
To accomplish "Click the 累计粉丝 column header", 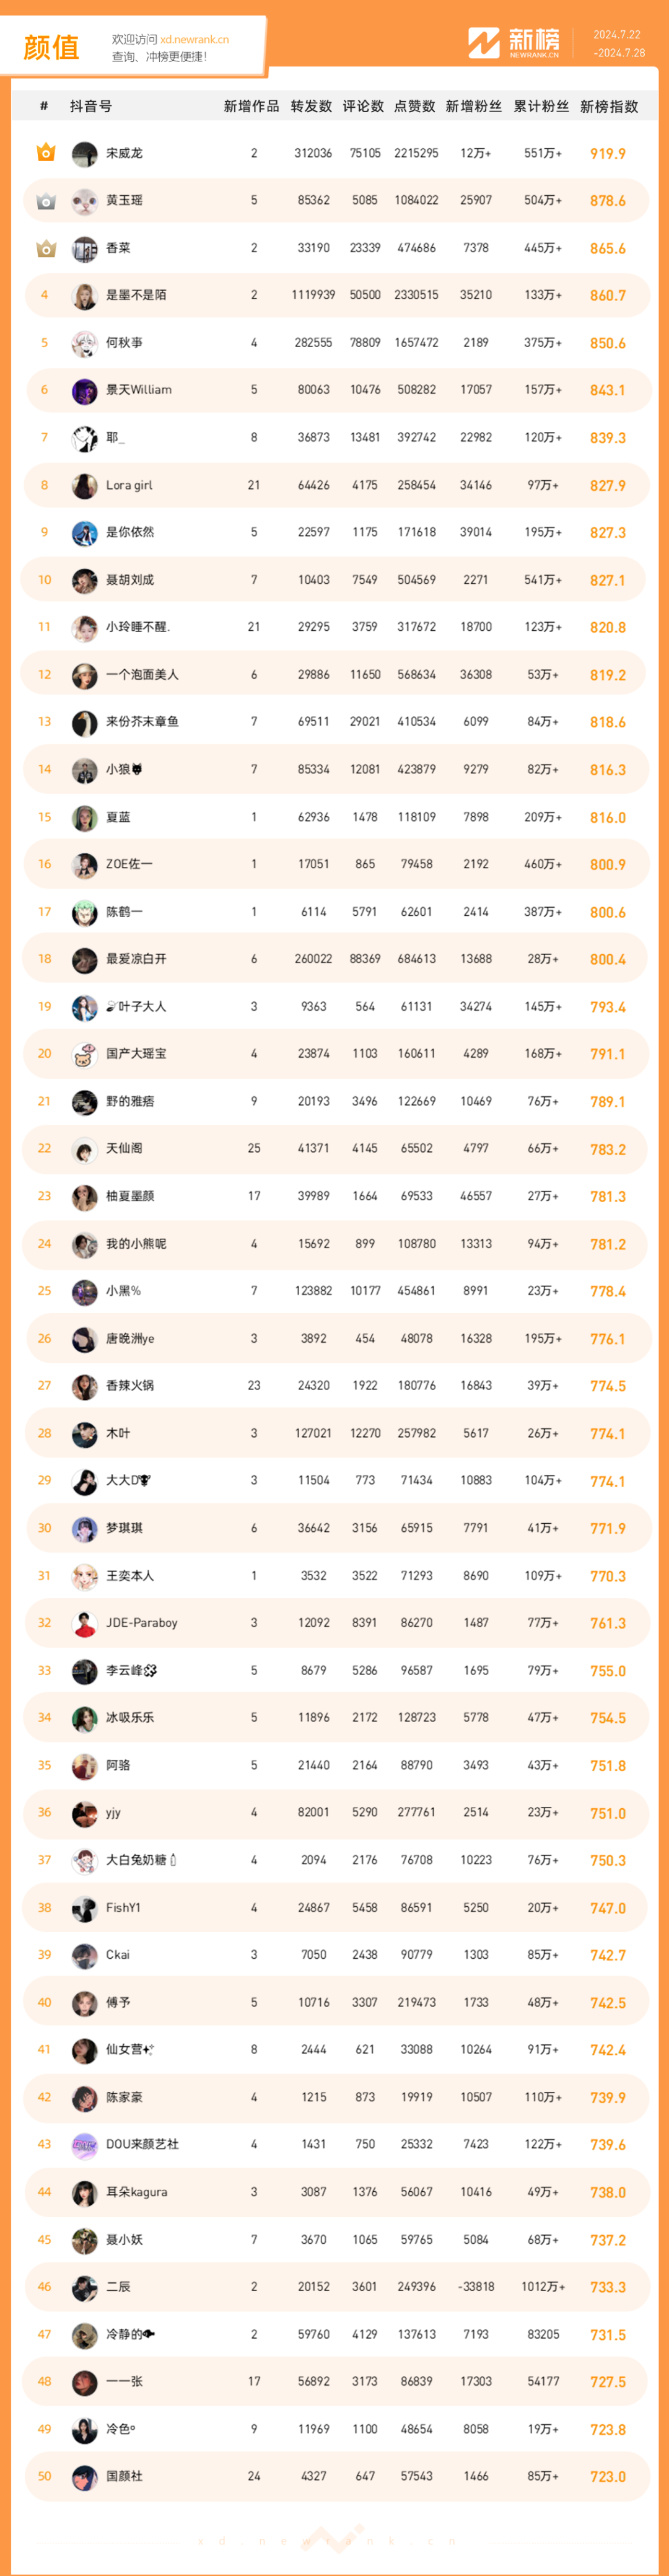I will point(541,106).
